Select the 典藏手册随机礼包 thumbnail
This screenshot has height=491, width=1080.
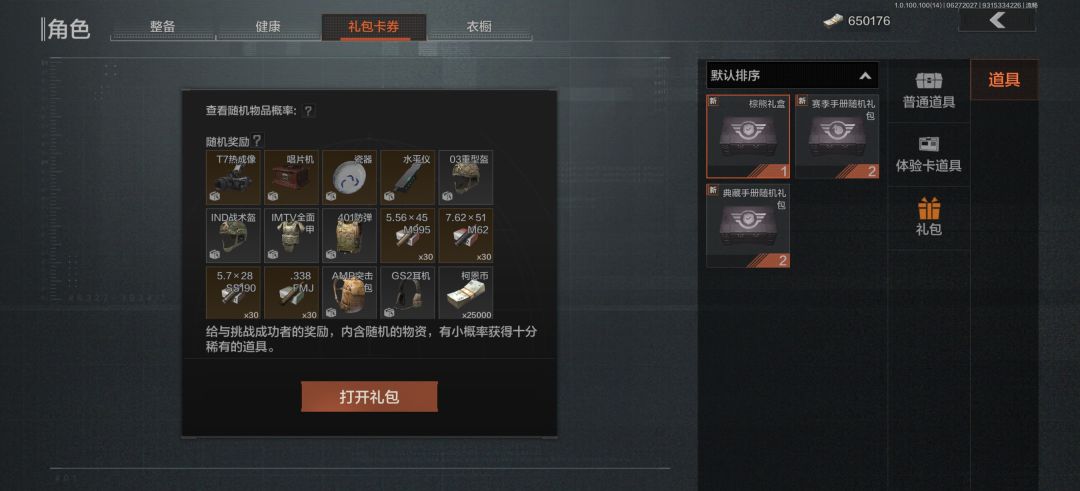click(748, 225)
